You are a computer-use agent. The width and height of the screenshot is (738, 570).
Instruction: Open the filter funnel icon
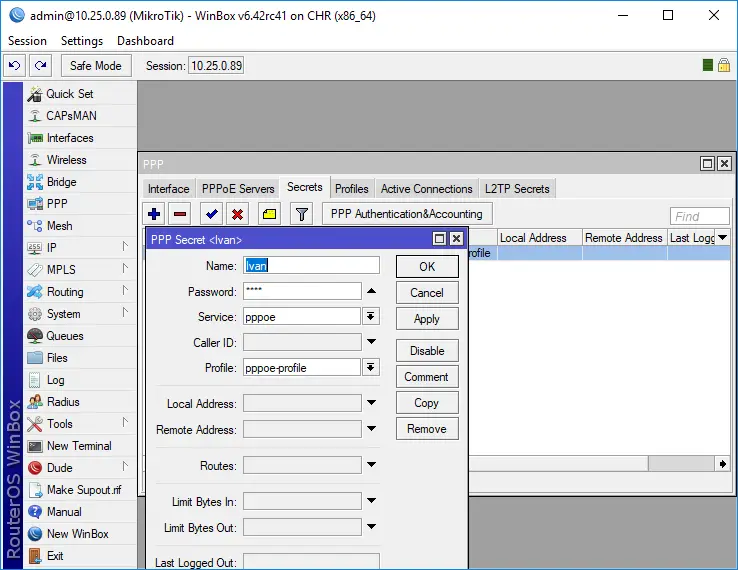[x=301, y=213]
